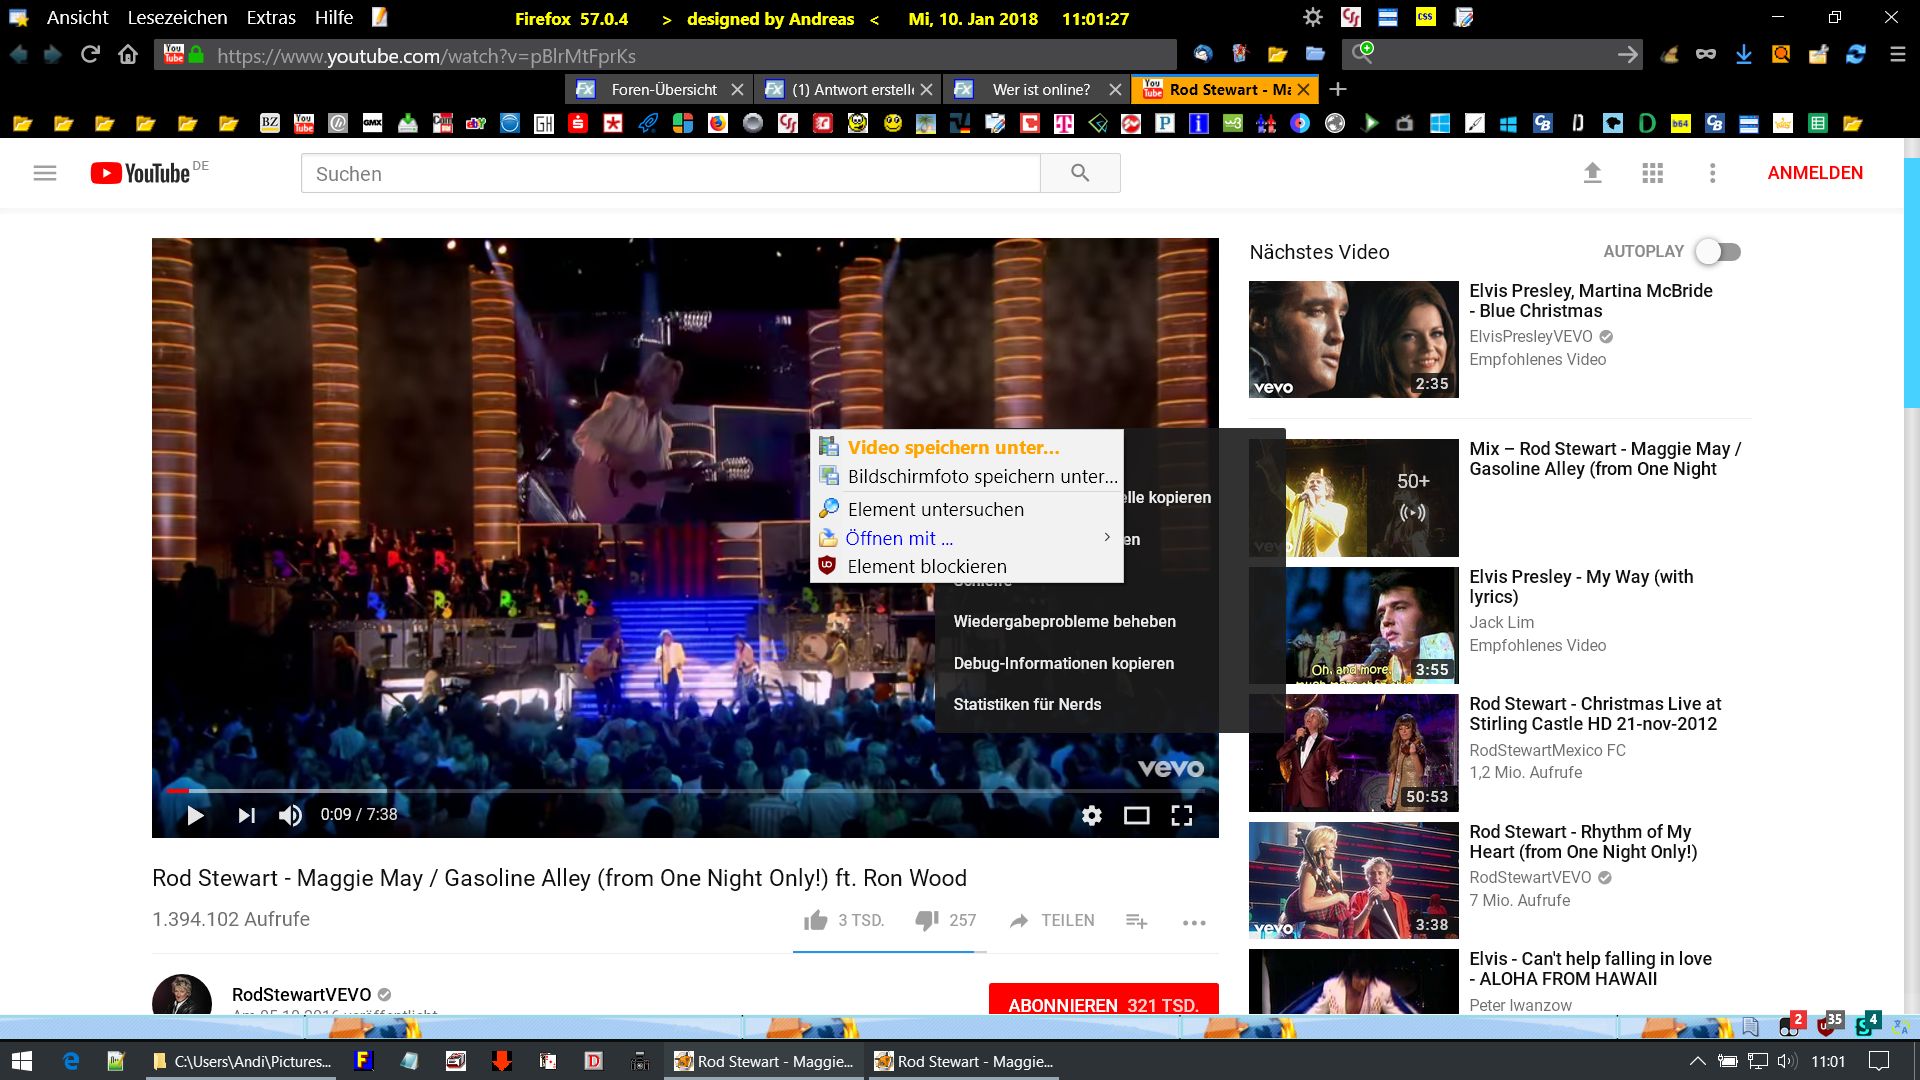Open the three-dot more actions below the video
1920x1080 pixels.
[x=1193, y=922]
